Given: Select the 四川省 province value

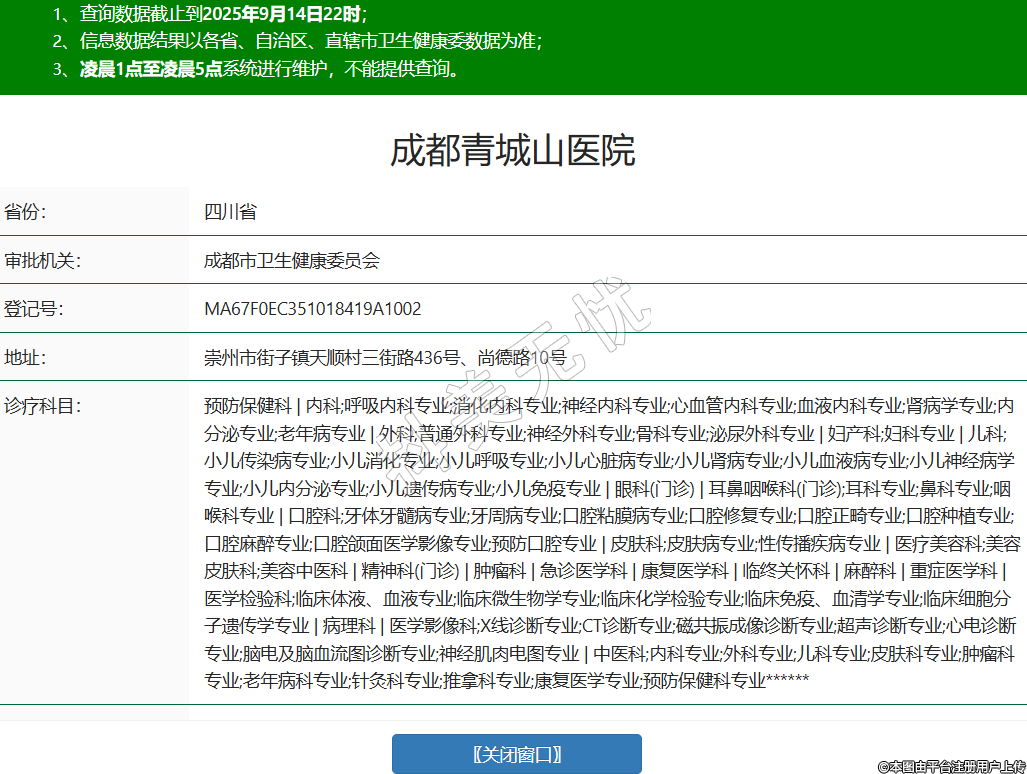Looking at the screenshot, I should [x=230, y=212].
